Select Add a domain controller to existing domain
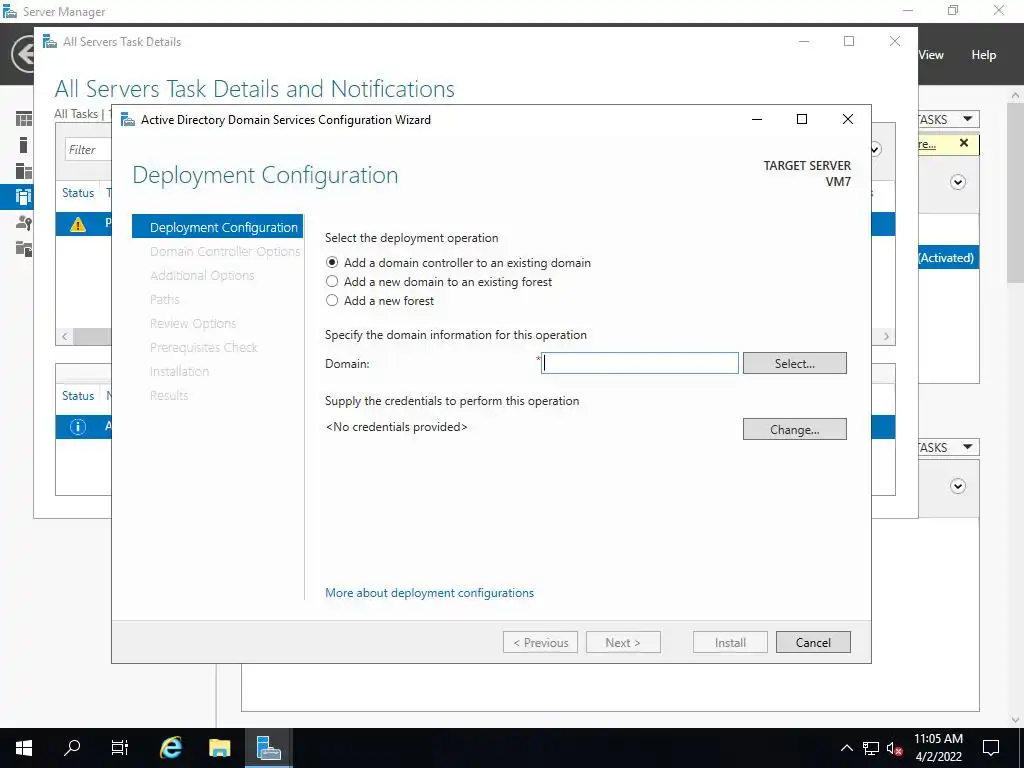The width and height of the screenshot is (1024, 768). coord(332,263)
